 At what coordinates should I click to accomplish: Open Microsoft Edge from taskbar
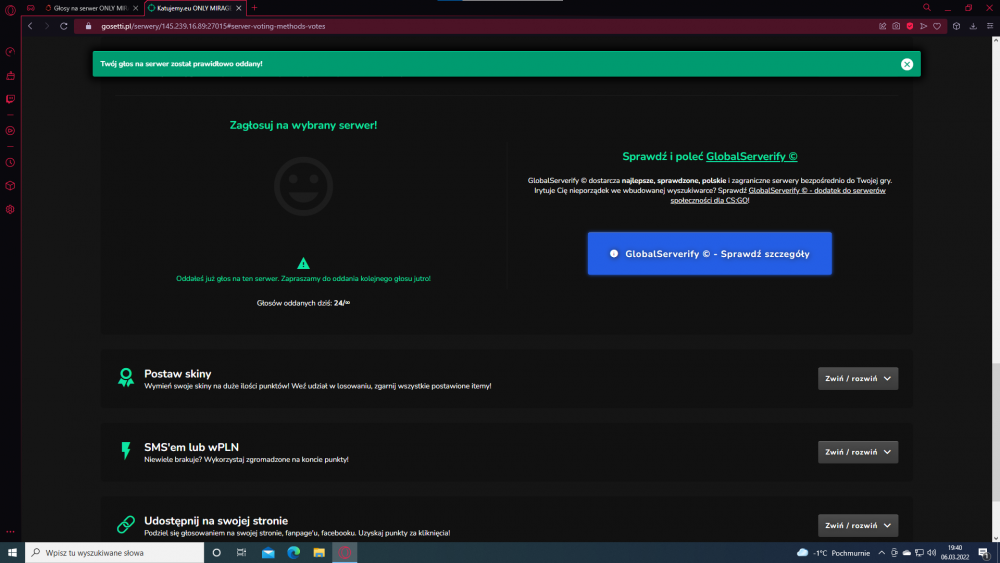coord(293,553)
